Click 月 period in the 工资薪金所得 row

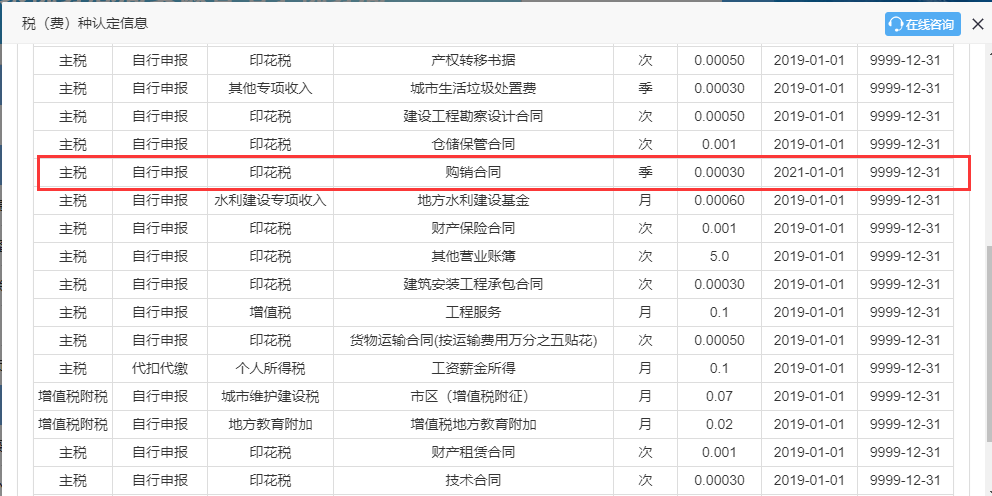[645, 368]
